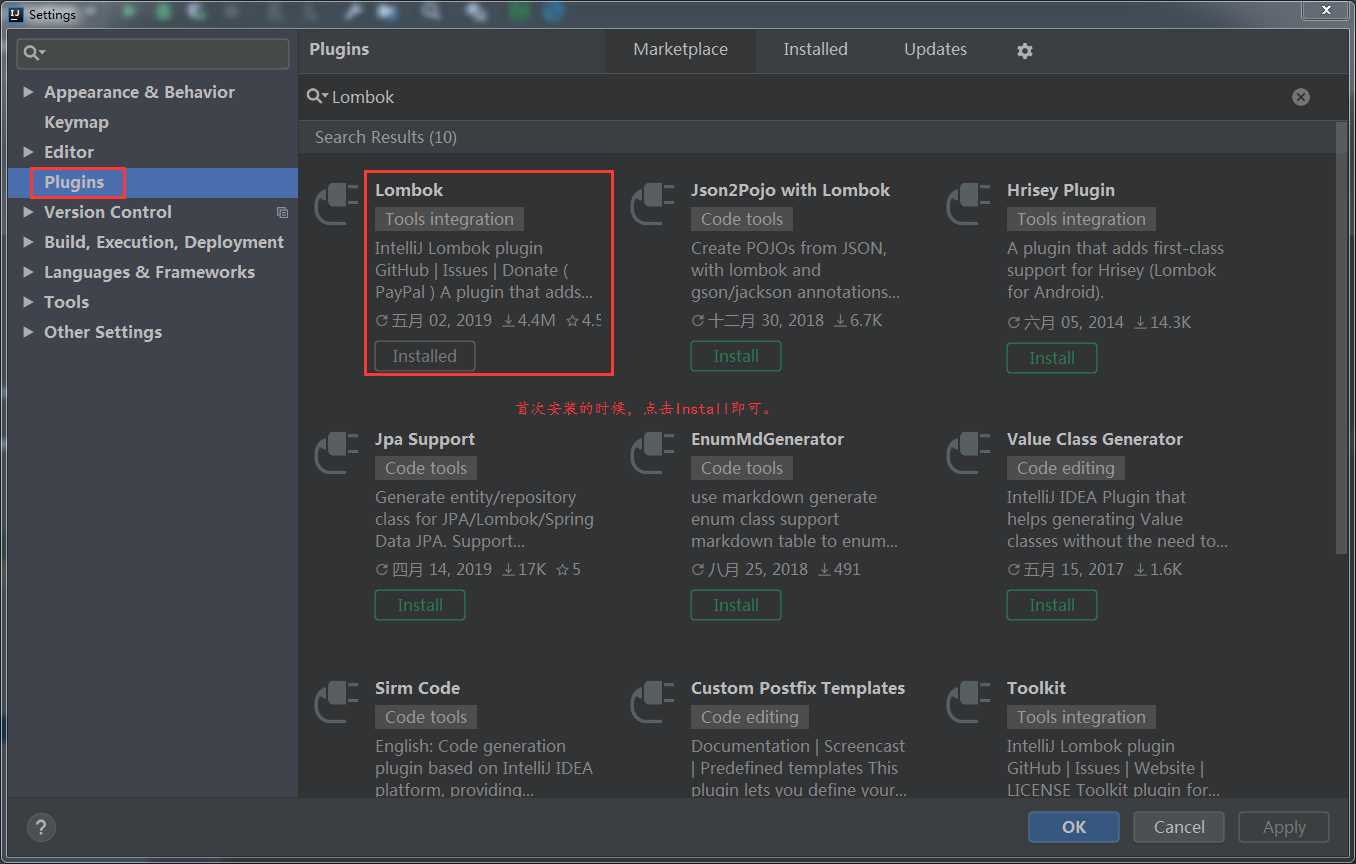Click the Jpa Support plugin icon
Image resolution: width=1356 pixels, height=864 pixels.
coord(336,452)
